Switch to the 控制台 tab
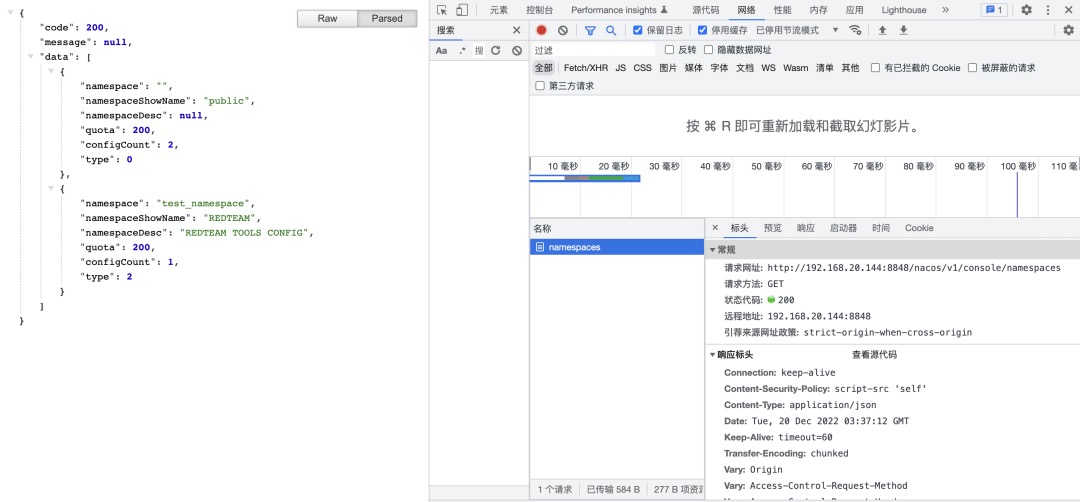Screen dimensions: 1080x502 pos(539,10)
